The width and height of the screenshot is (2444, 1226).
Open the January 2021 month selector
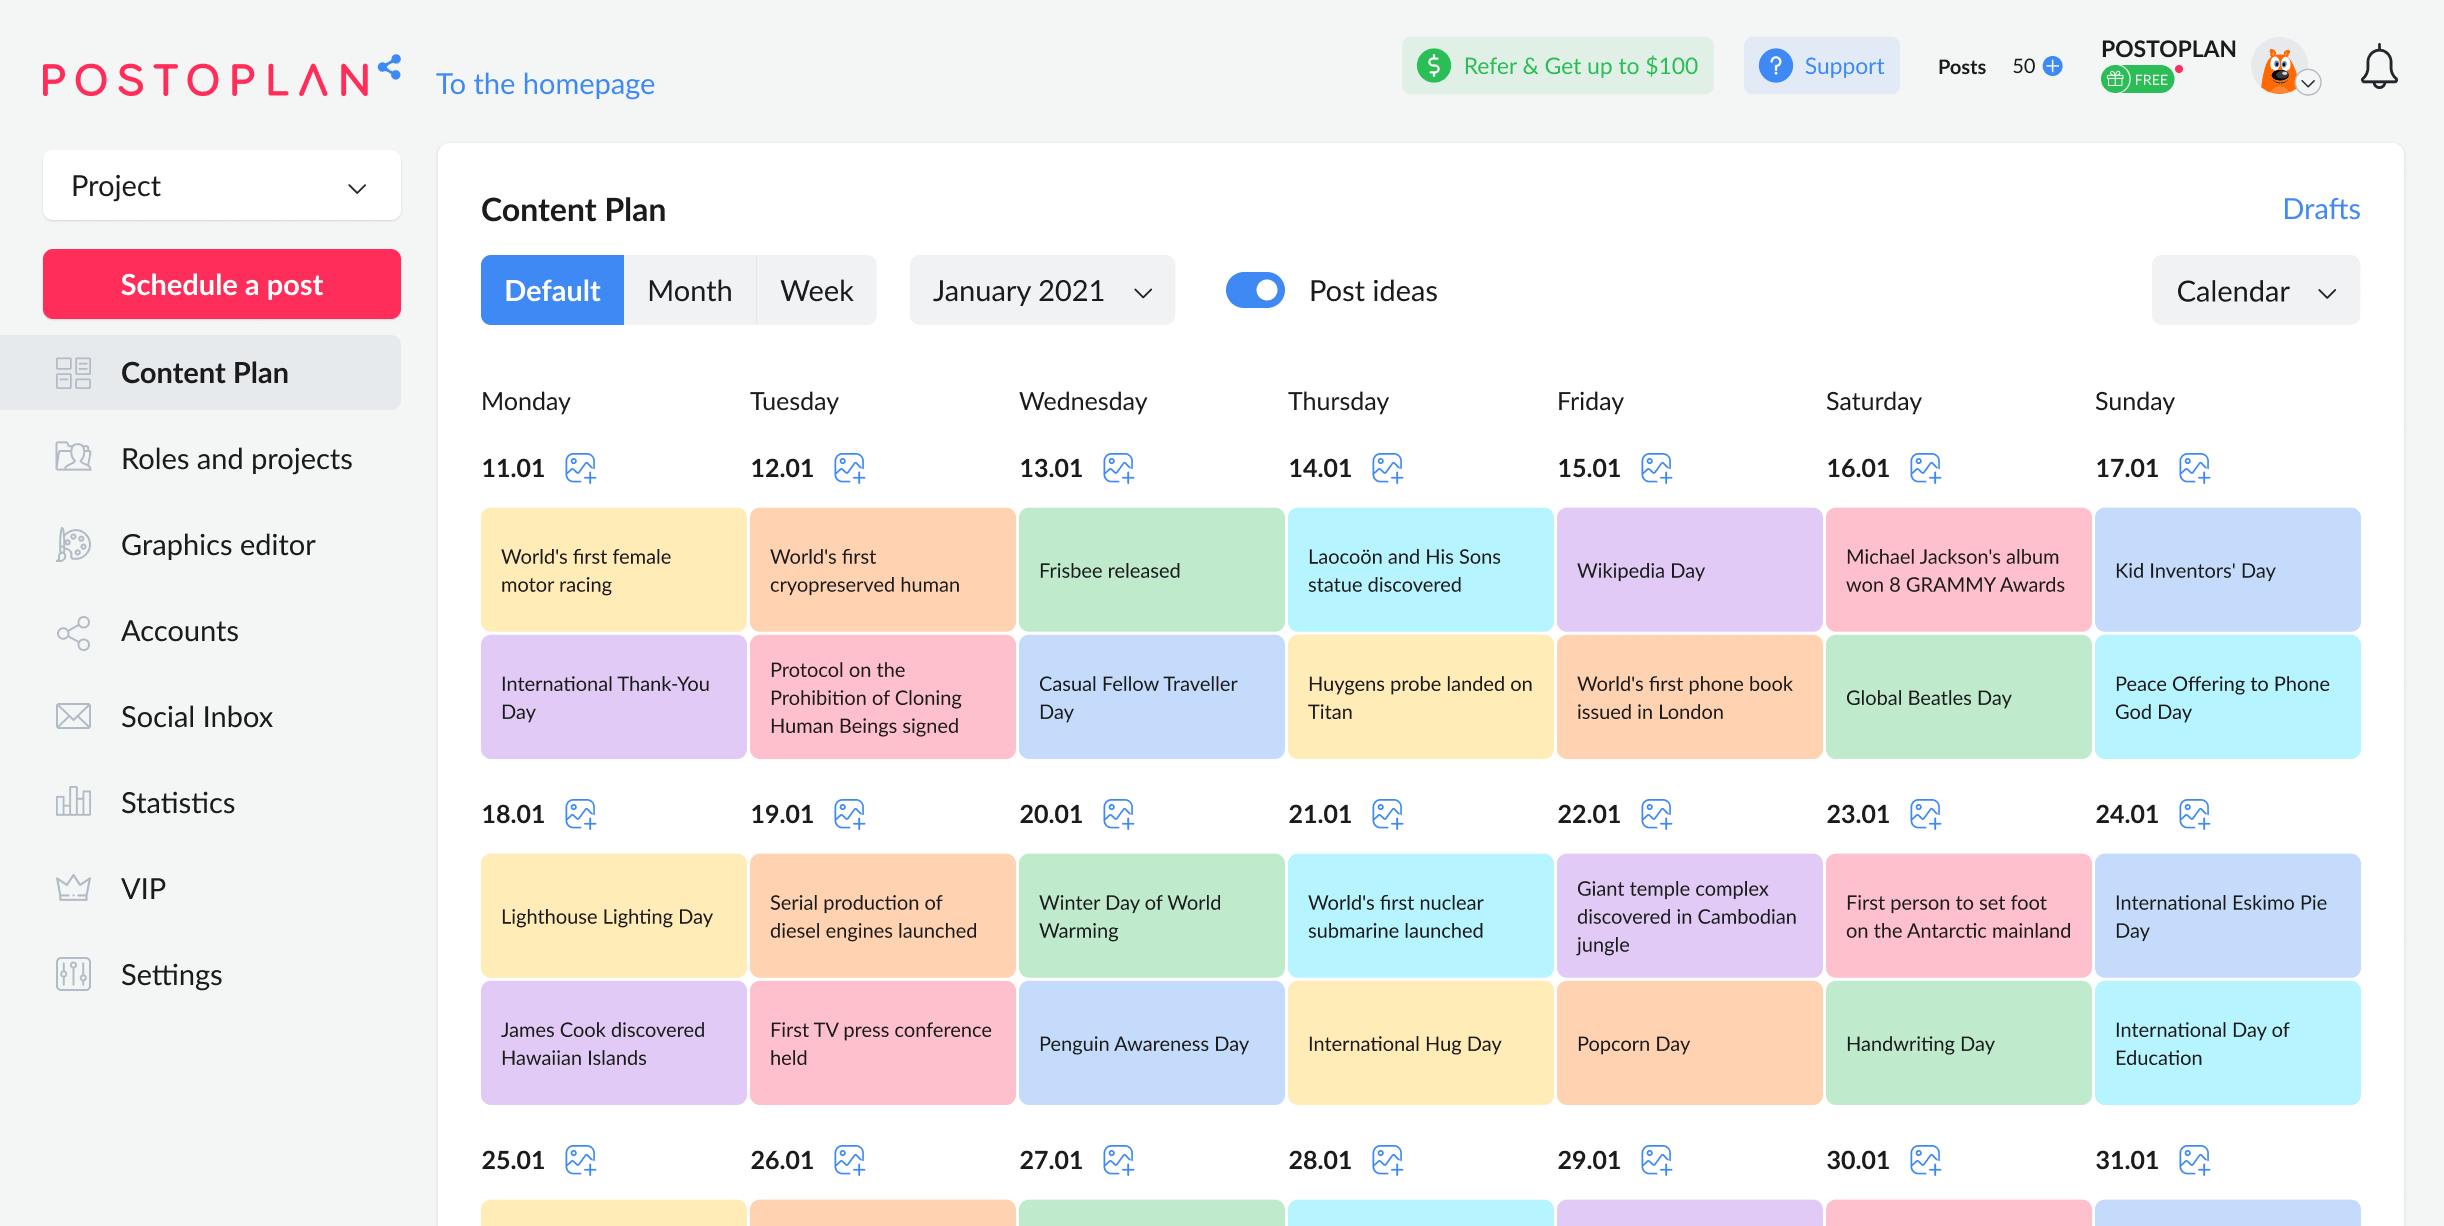(1042, 290)
